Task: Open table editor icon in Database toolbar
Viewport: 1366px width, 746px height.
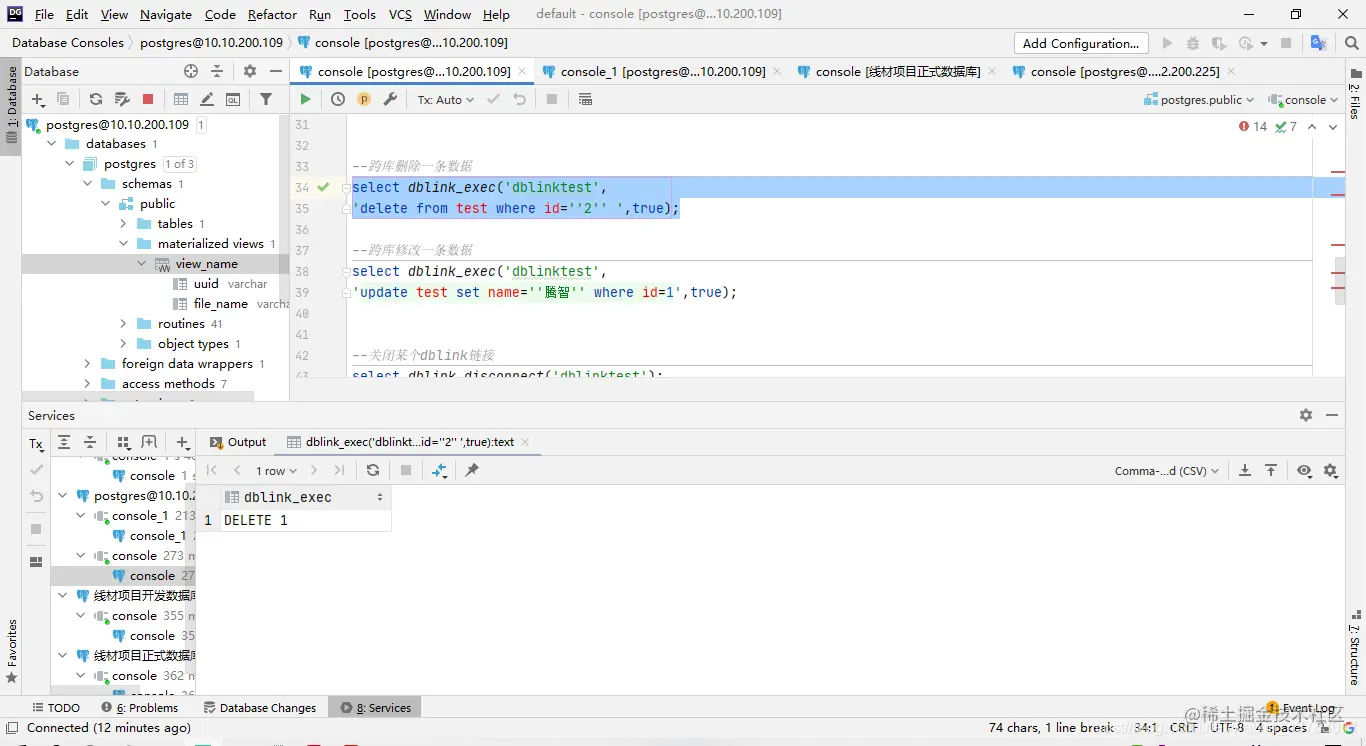Action: (x=181, y=99)
